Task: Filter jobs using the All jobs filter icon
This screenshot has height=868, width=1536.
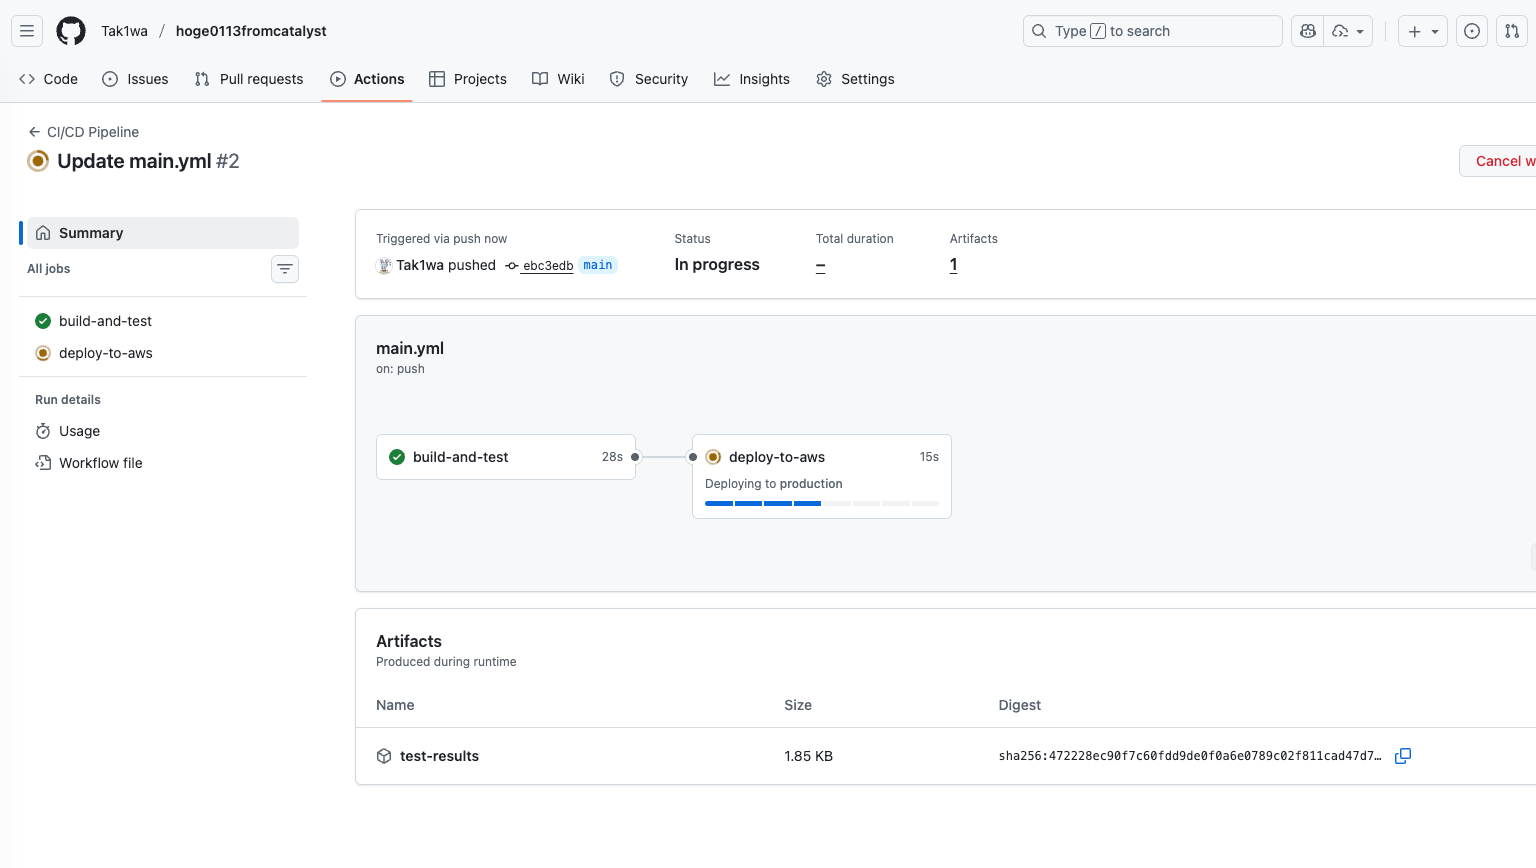Action: click(x=285, y=269)
